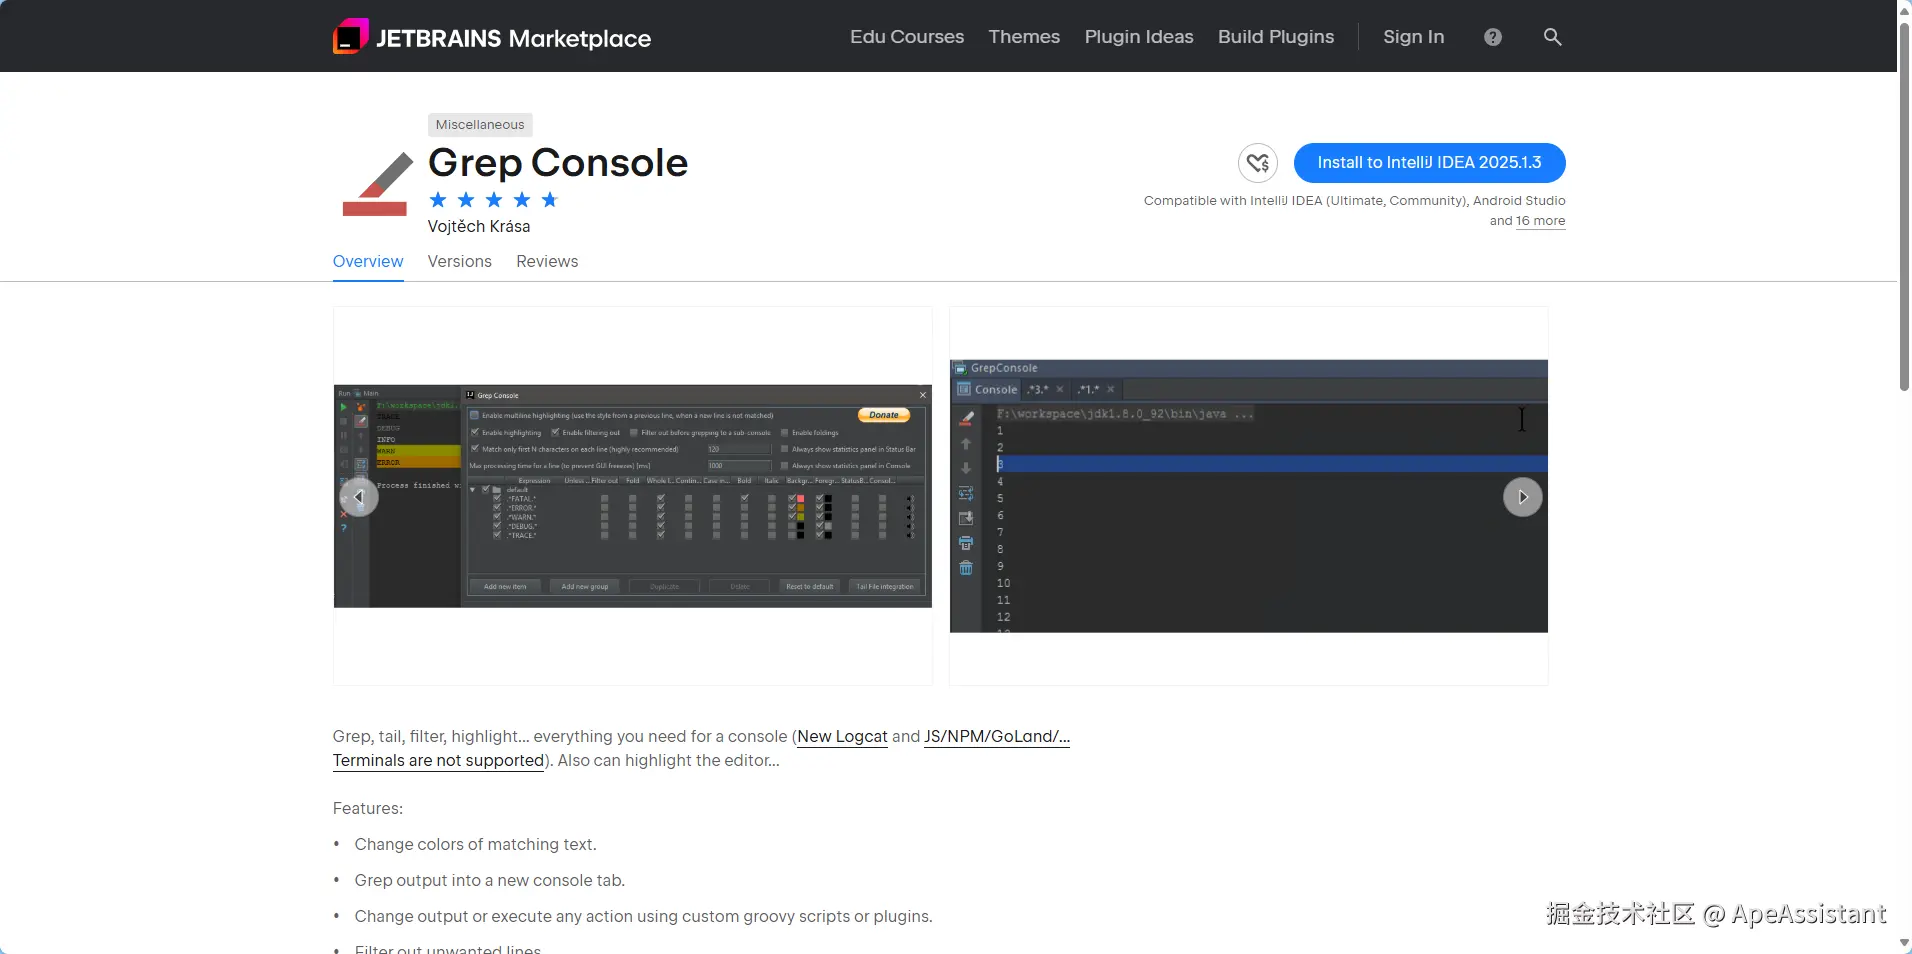Click the page vertical scrollbar thumb
This screenshot has width=1912, height=954.
(x=1905, y=205)
